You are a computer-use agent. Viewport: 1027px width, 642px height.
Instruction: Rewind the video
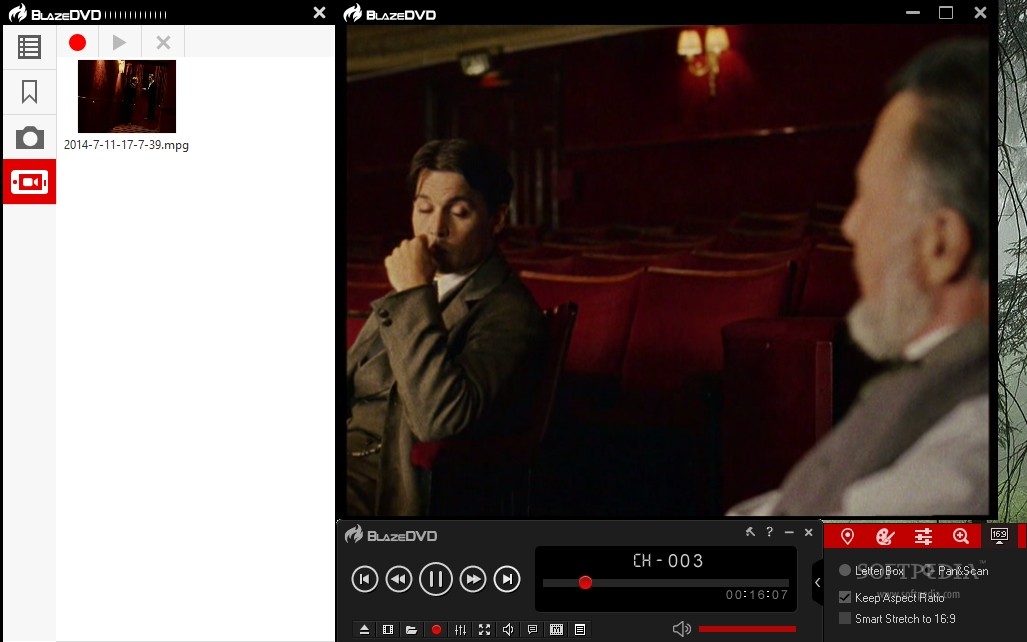pos(399,579)
